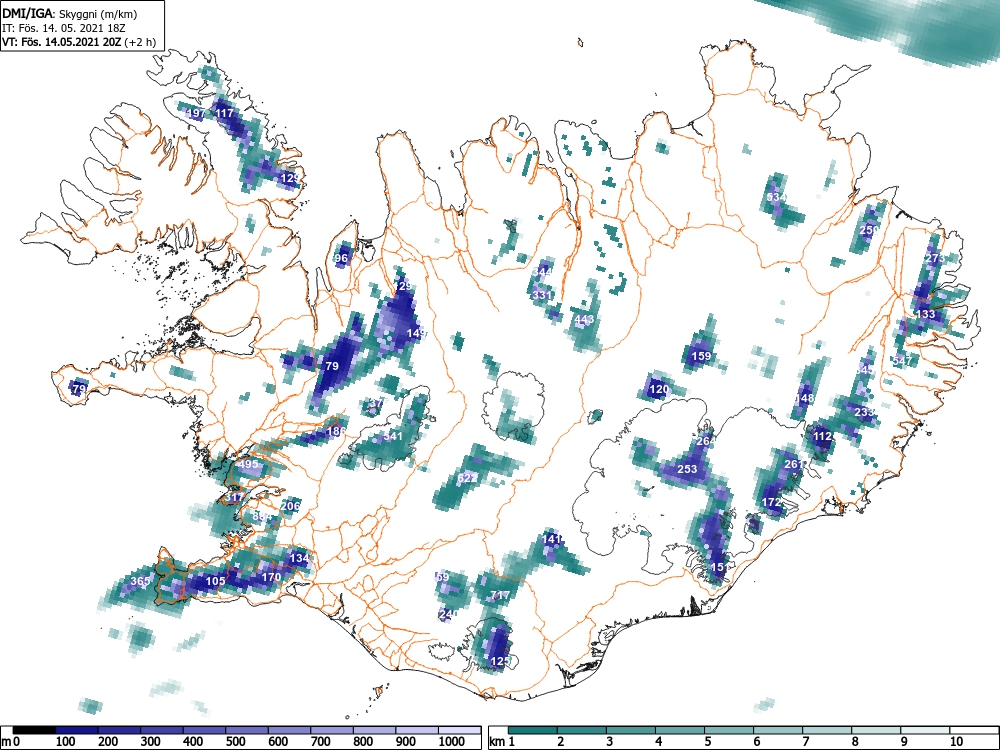Click the visibility value 149 on the map
This screenshot has width=1000, height=750.
[x=415, y=333]
